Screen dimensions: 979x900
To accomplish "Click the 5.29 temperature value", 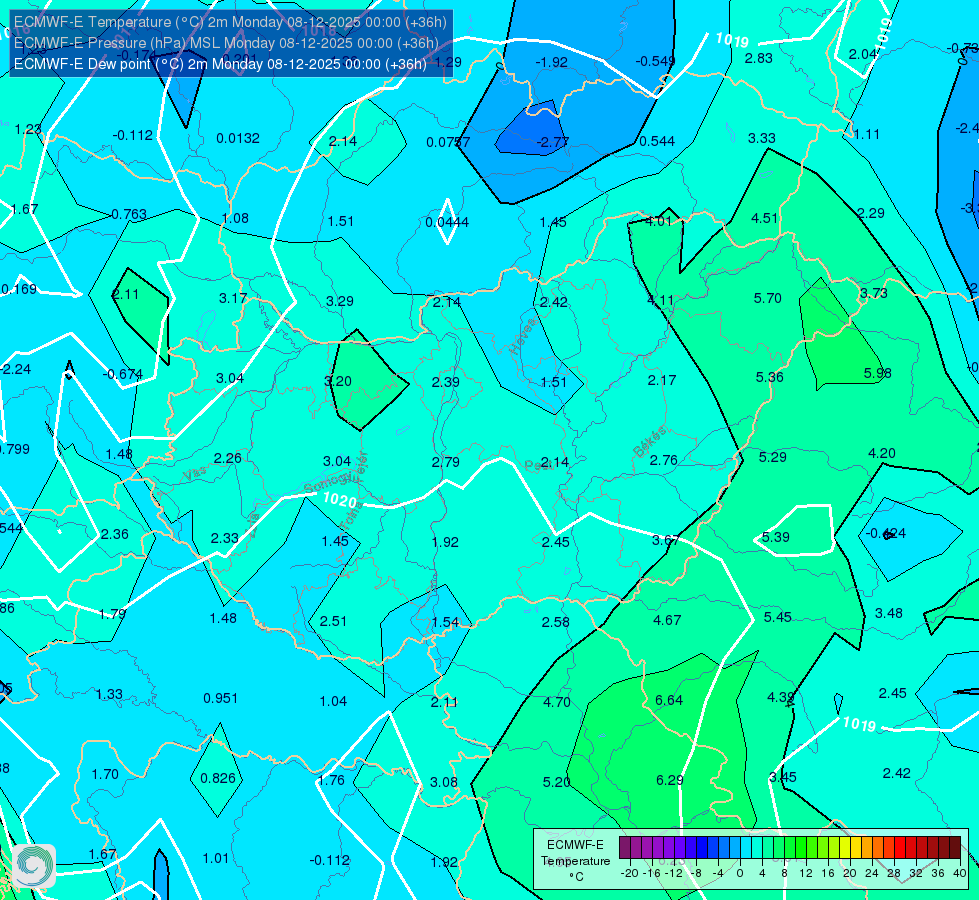I will pyautogui.click(x=772, y=457).
